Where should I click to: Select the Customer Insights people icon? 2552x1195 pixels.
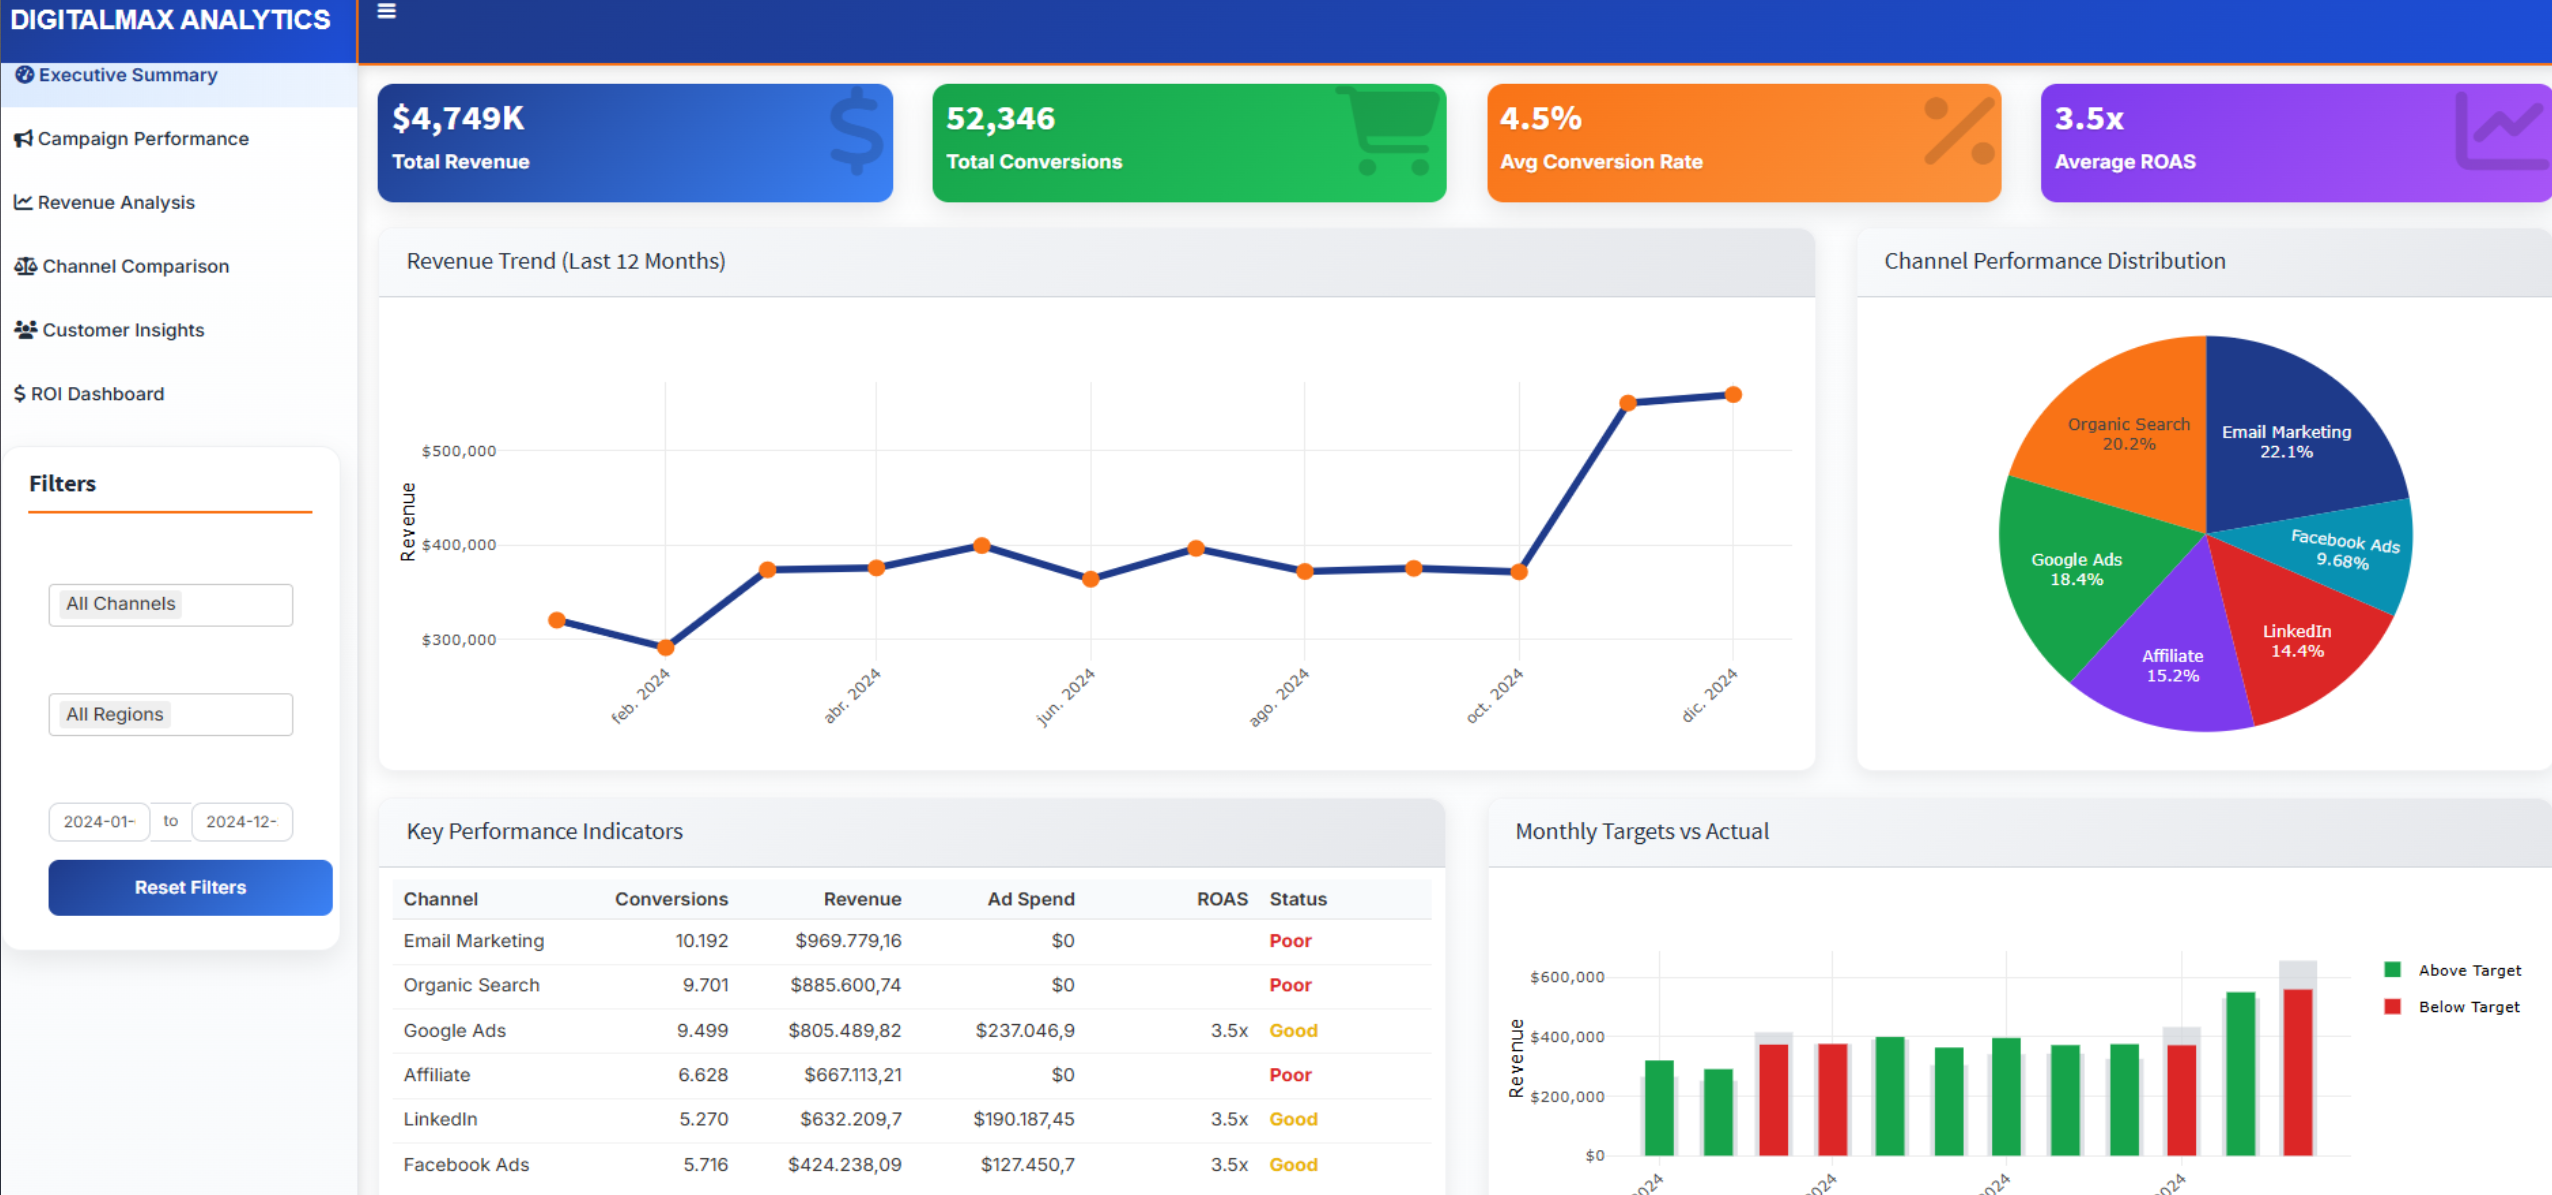[24, 328]
